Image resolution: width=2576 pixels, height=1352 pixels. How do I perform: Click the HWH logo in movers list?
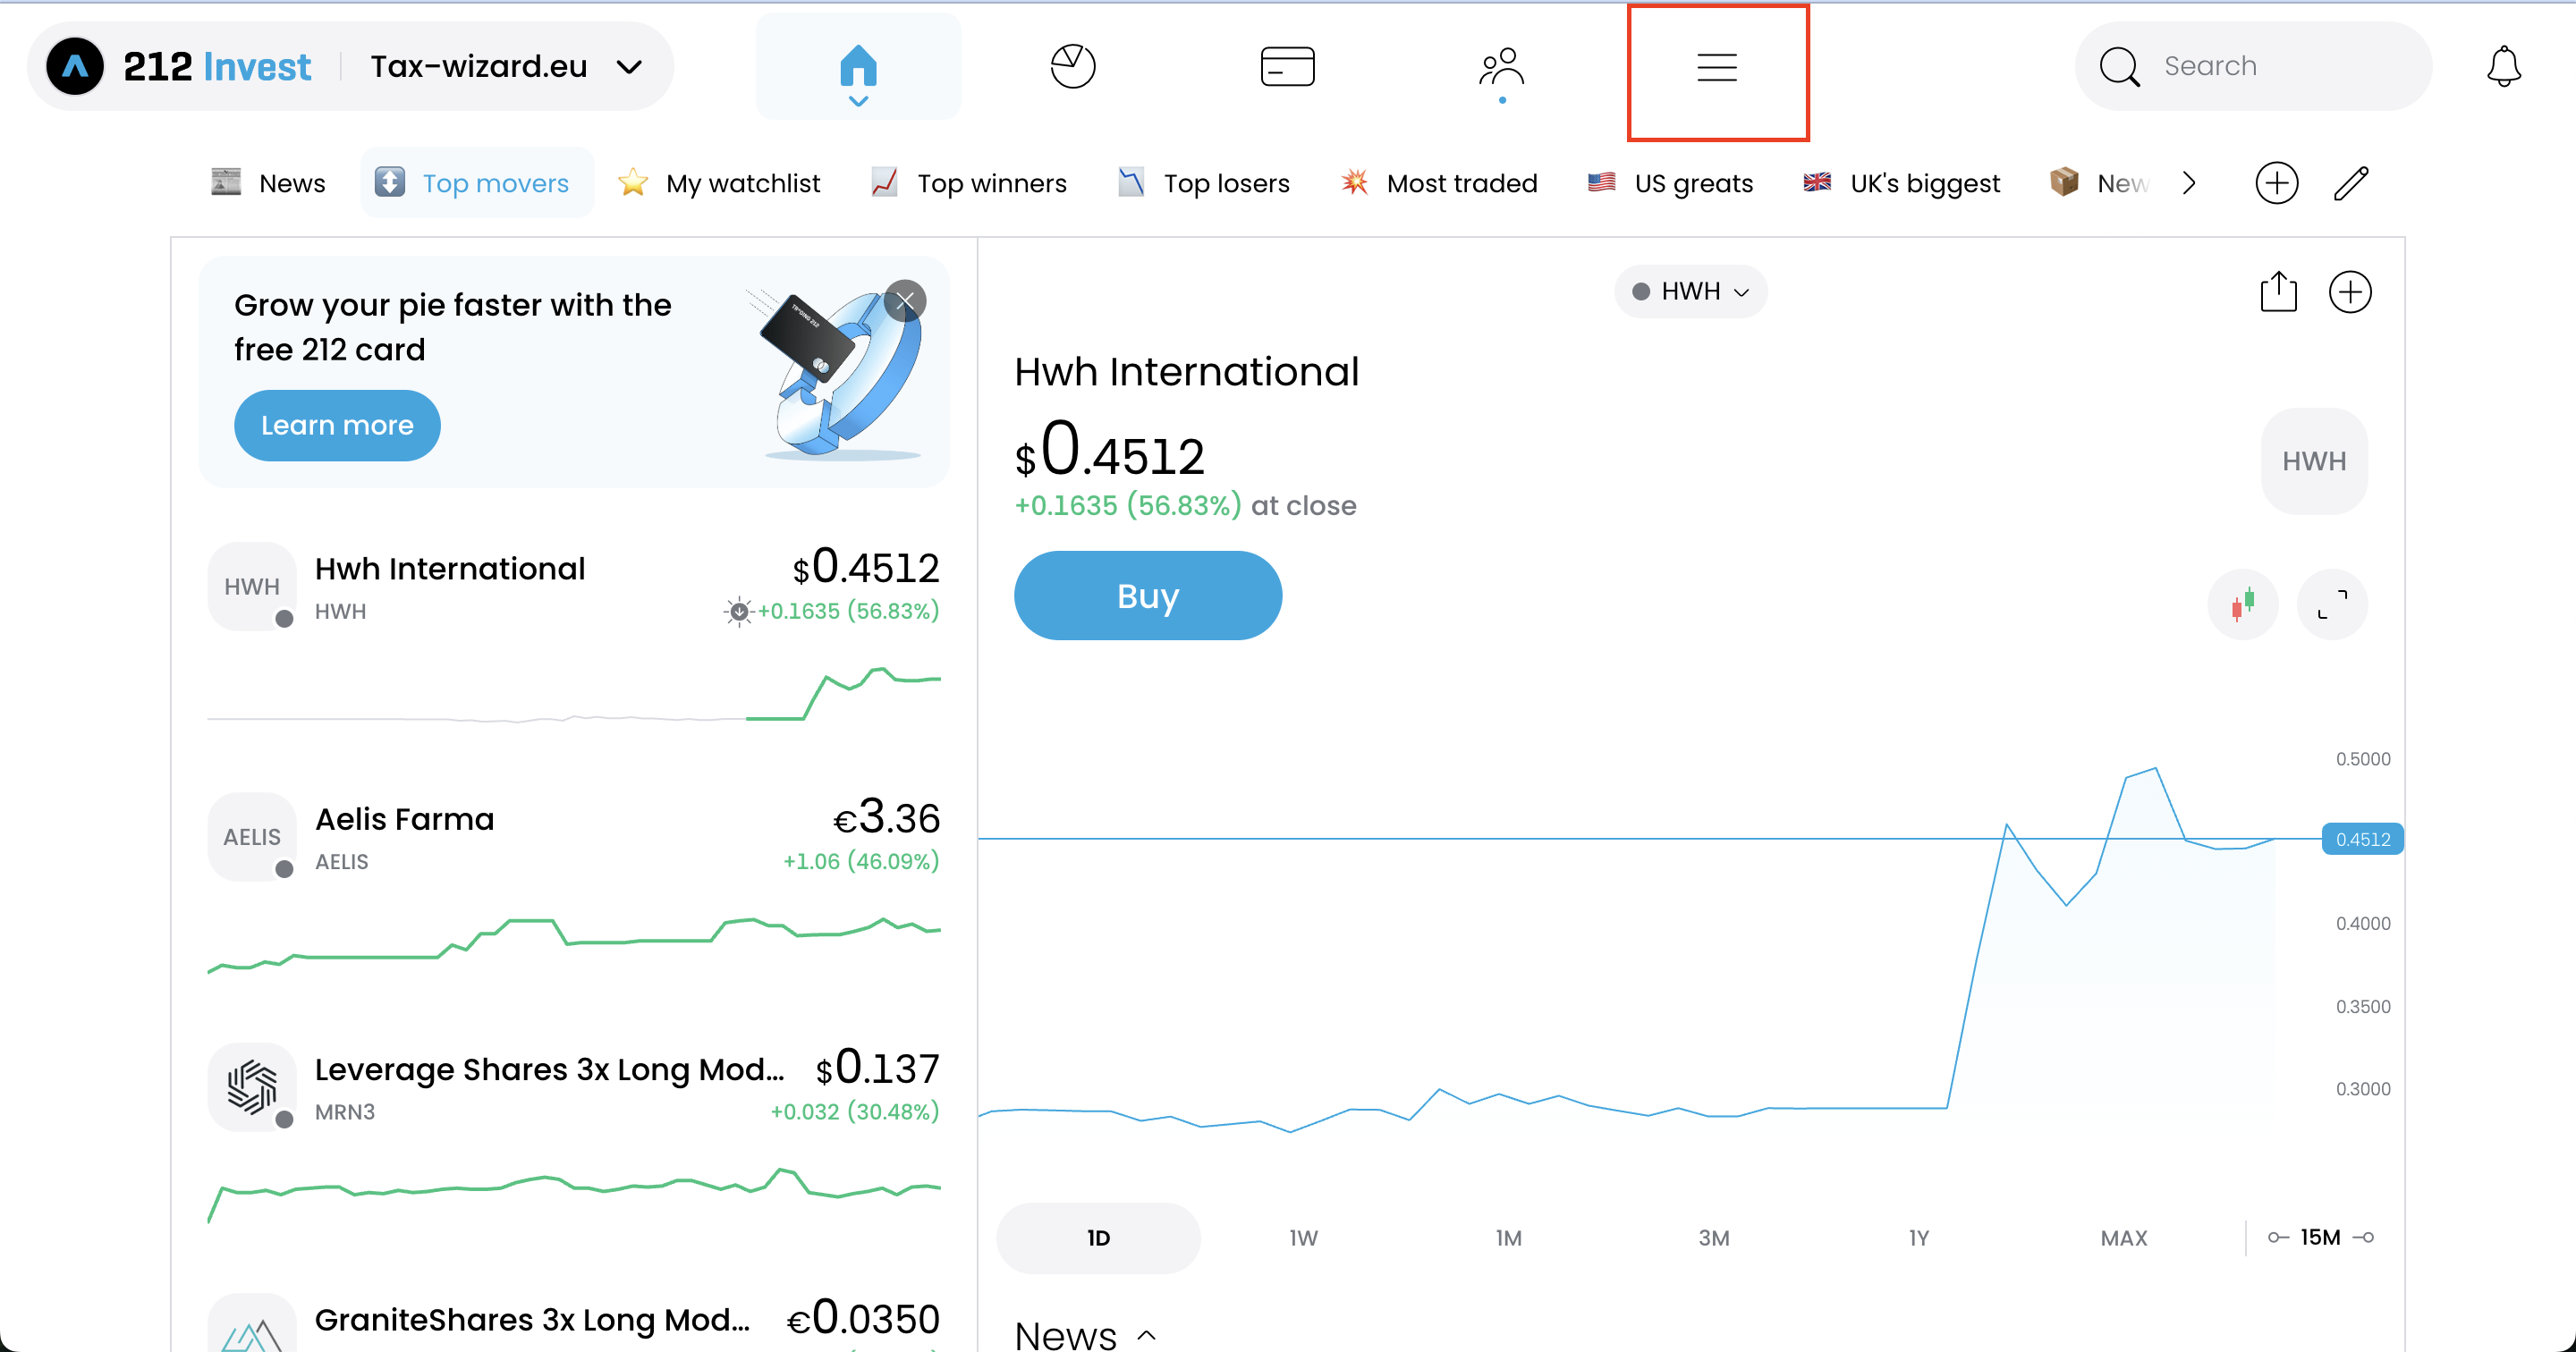coord(252,587)
